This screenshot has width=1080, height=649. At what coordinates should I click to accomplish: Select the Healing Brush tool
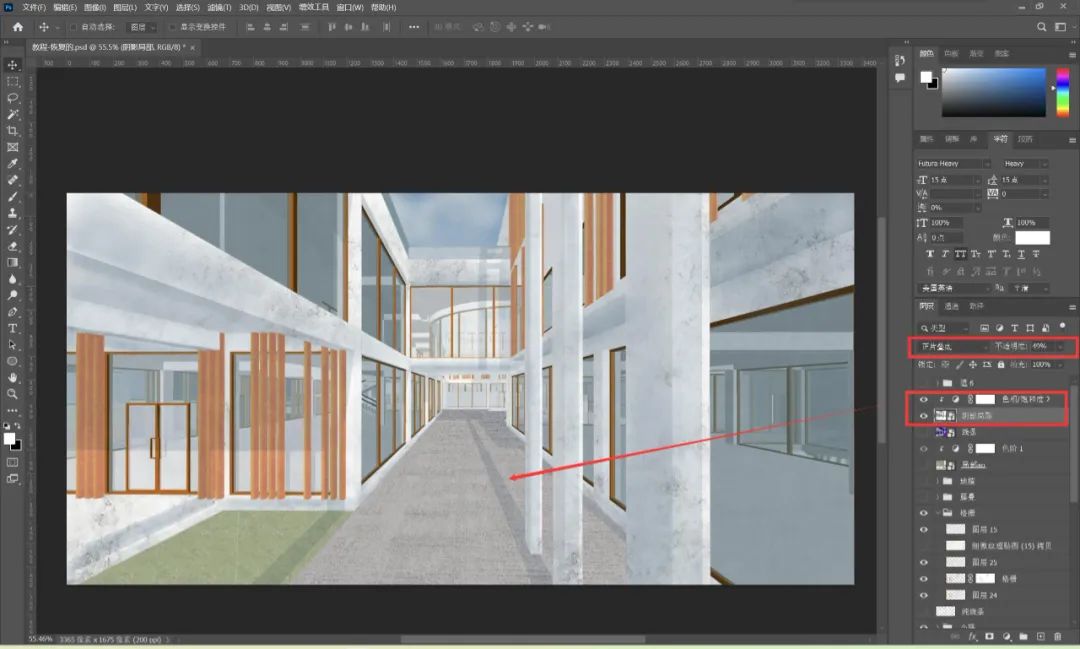pos(12,181)
